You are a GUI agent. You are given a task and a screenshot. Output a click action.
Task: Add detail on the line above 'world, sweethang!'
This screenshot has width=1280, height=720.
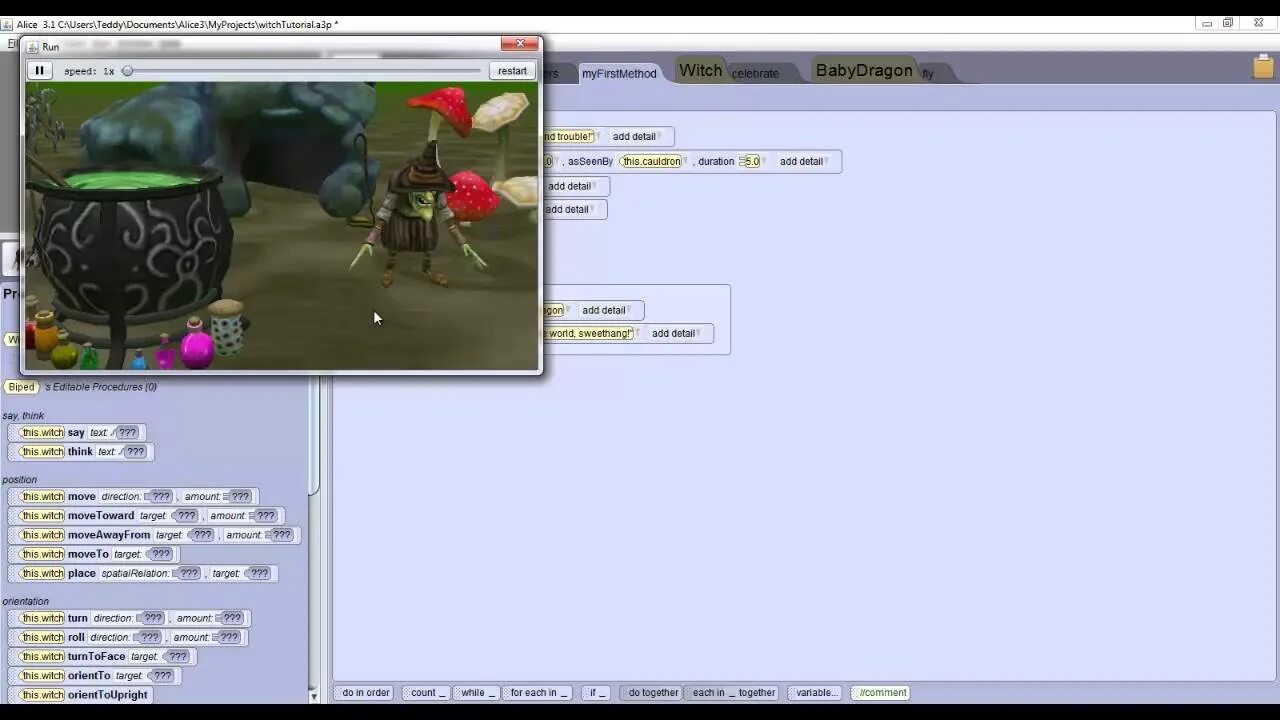click(x=604, y=310)
